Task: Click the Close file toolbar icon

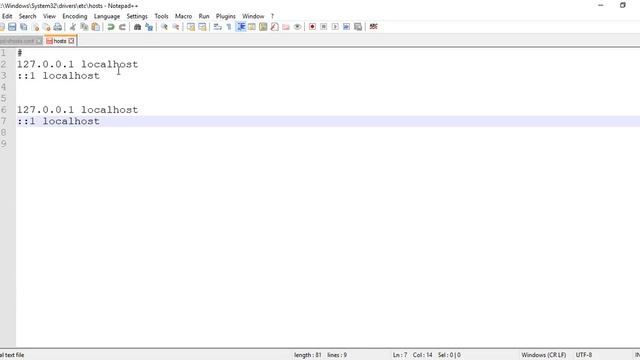Action: pyautogui.click(x=36, y=27)
